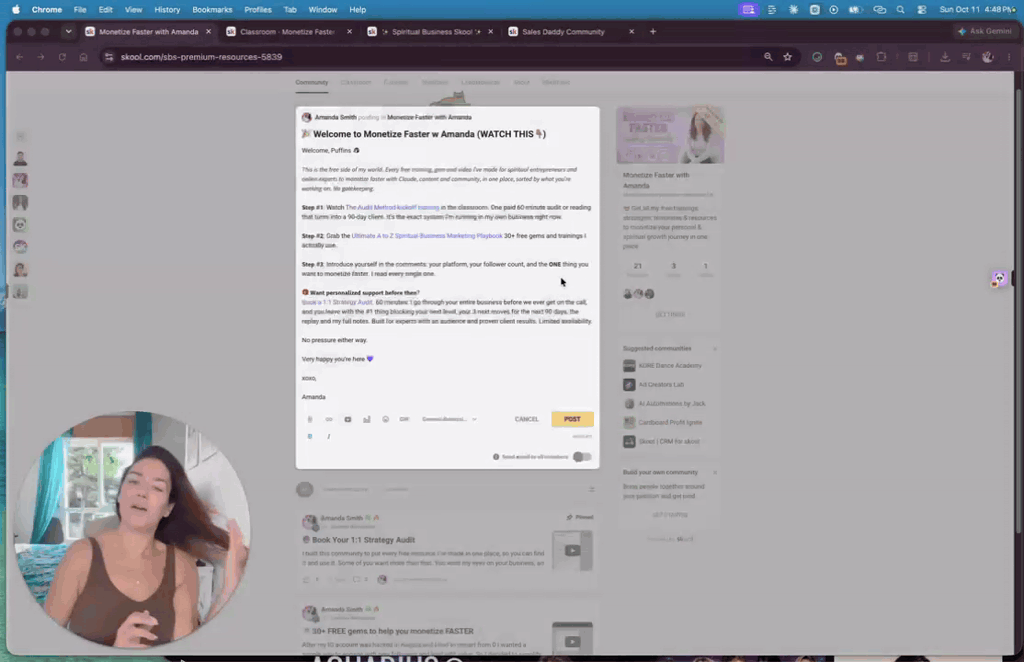The image size is (1024, 662).
Task: Open the Book Your 1:1 Strategy Audit post
Action: point(363,540)
